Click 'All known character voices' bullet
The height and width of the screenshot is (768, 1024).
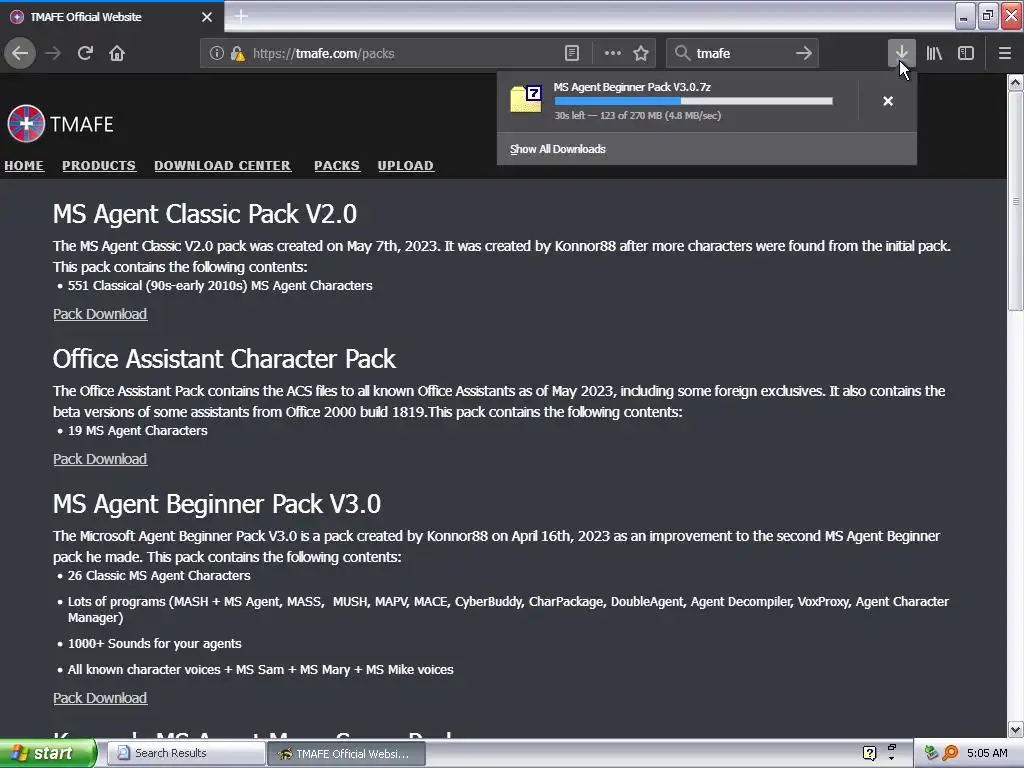pyautogui.click(x=261, y=669)
